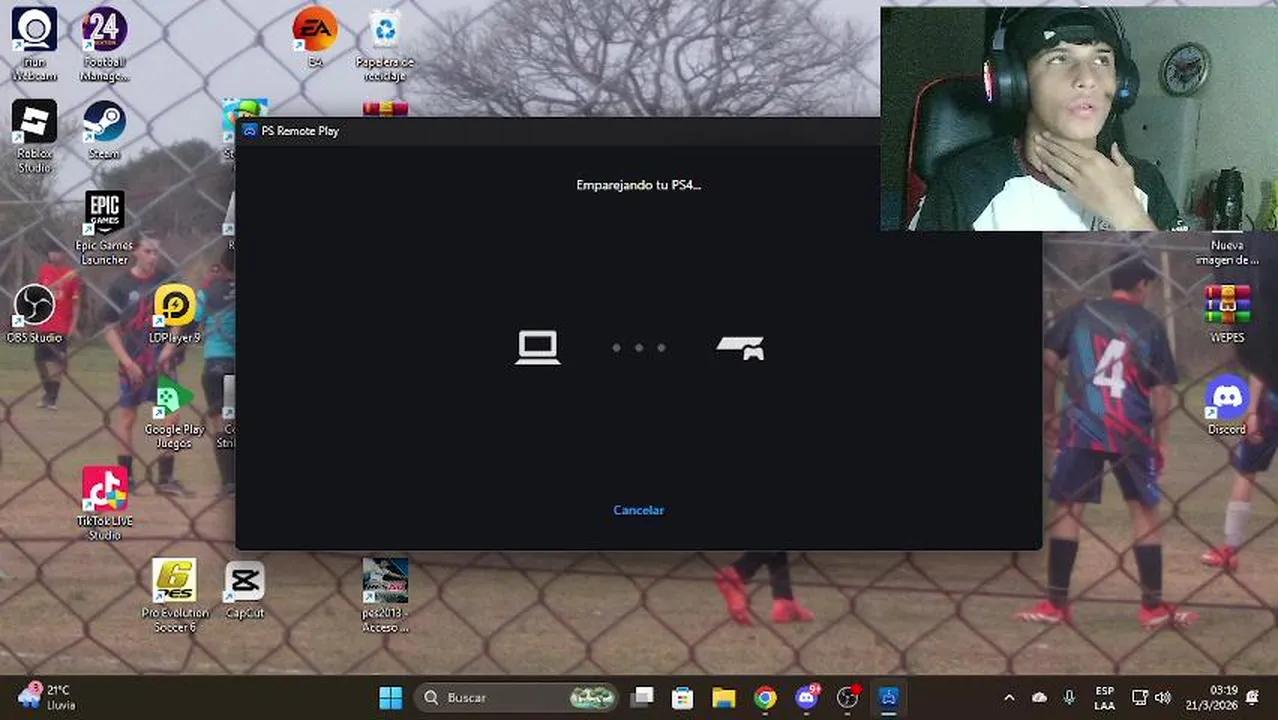Select the TikTok LIVE Studio shortcut
The height and width of the screenshot is (720, 1278).
104,504
